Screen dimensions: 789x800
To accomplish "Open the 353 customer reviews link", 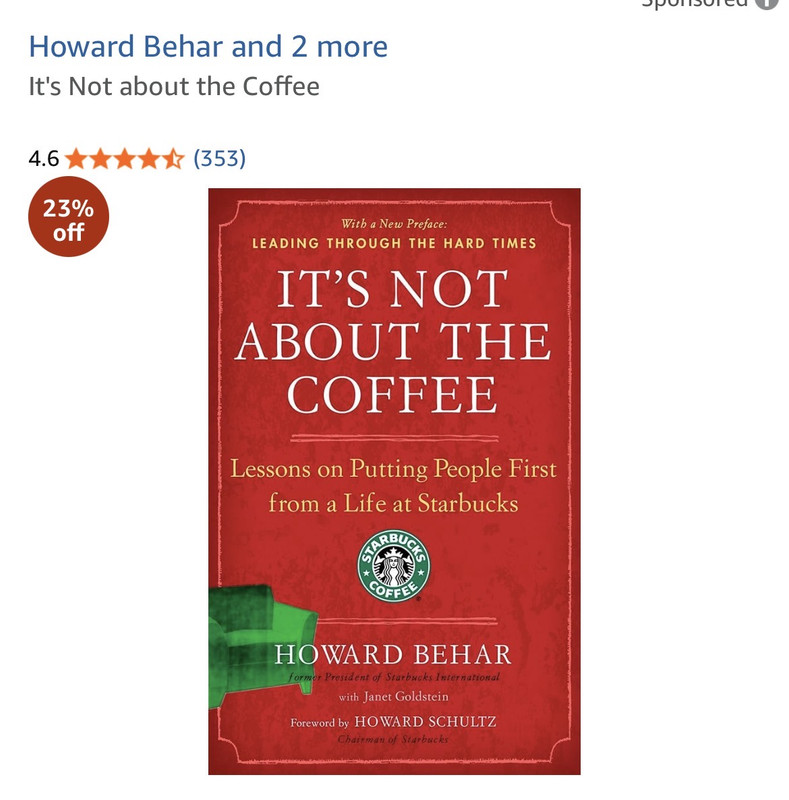I will (219, 159).
